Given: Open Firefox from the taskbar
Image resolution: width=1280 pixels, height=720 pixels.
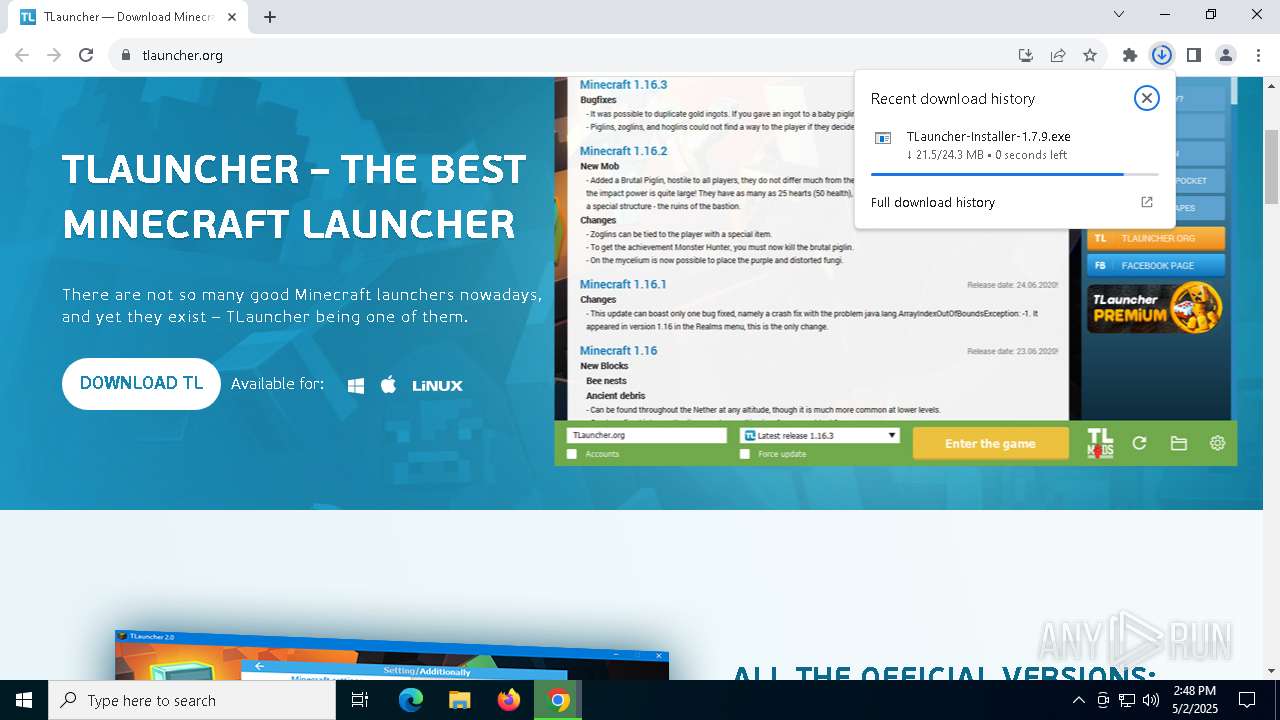Looking at the screenshot, I should click(x=509, y=700).
